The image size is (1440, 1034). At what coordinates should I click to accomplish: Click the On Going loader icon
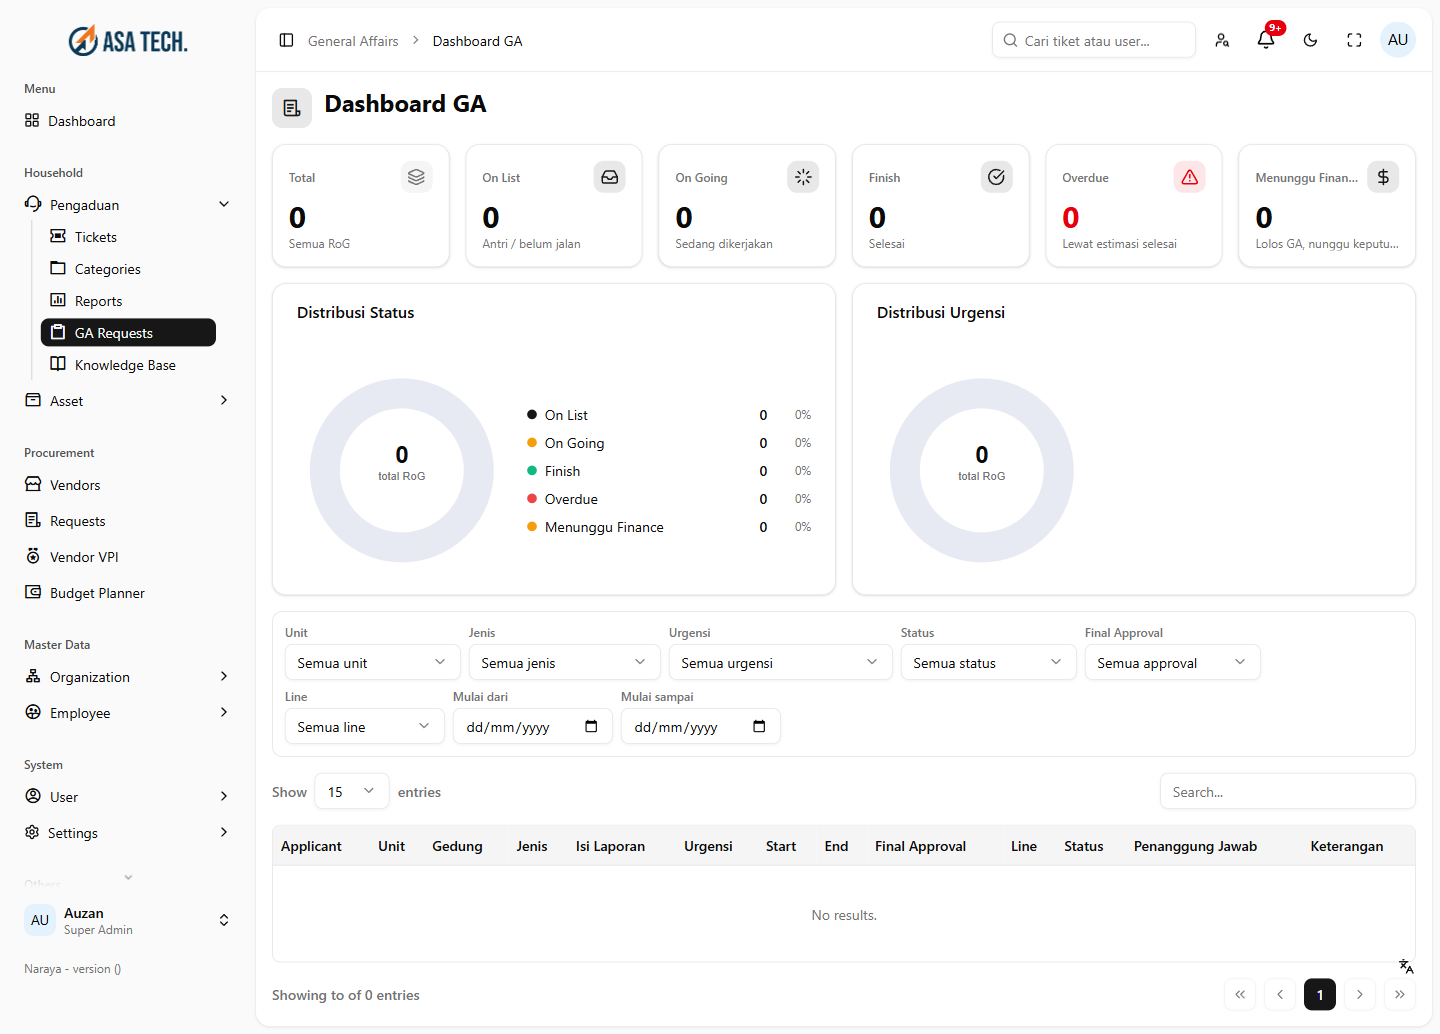(803, 177)
